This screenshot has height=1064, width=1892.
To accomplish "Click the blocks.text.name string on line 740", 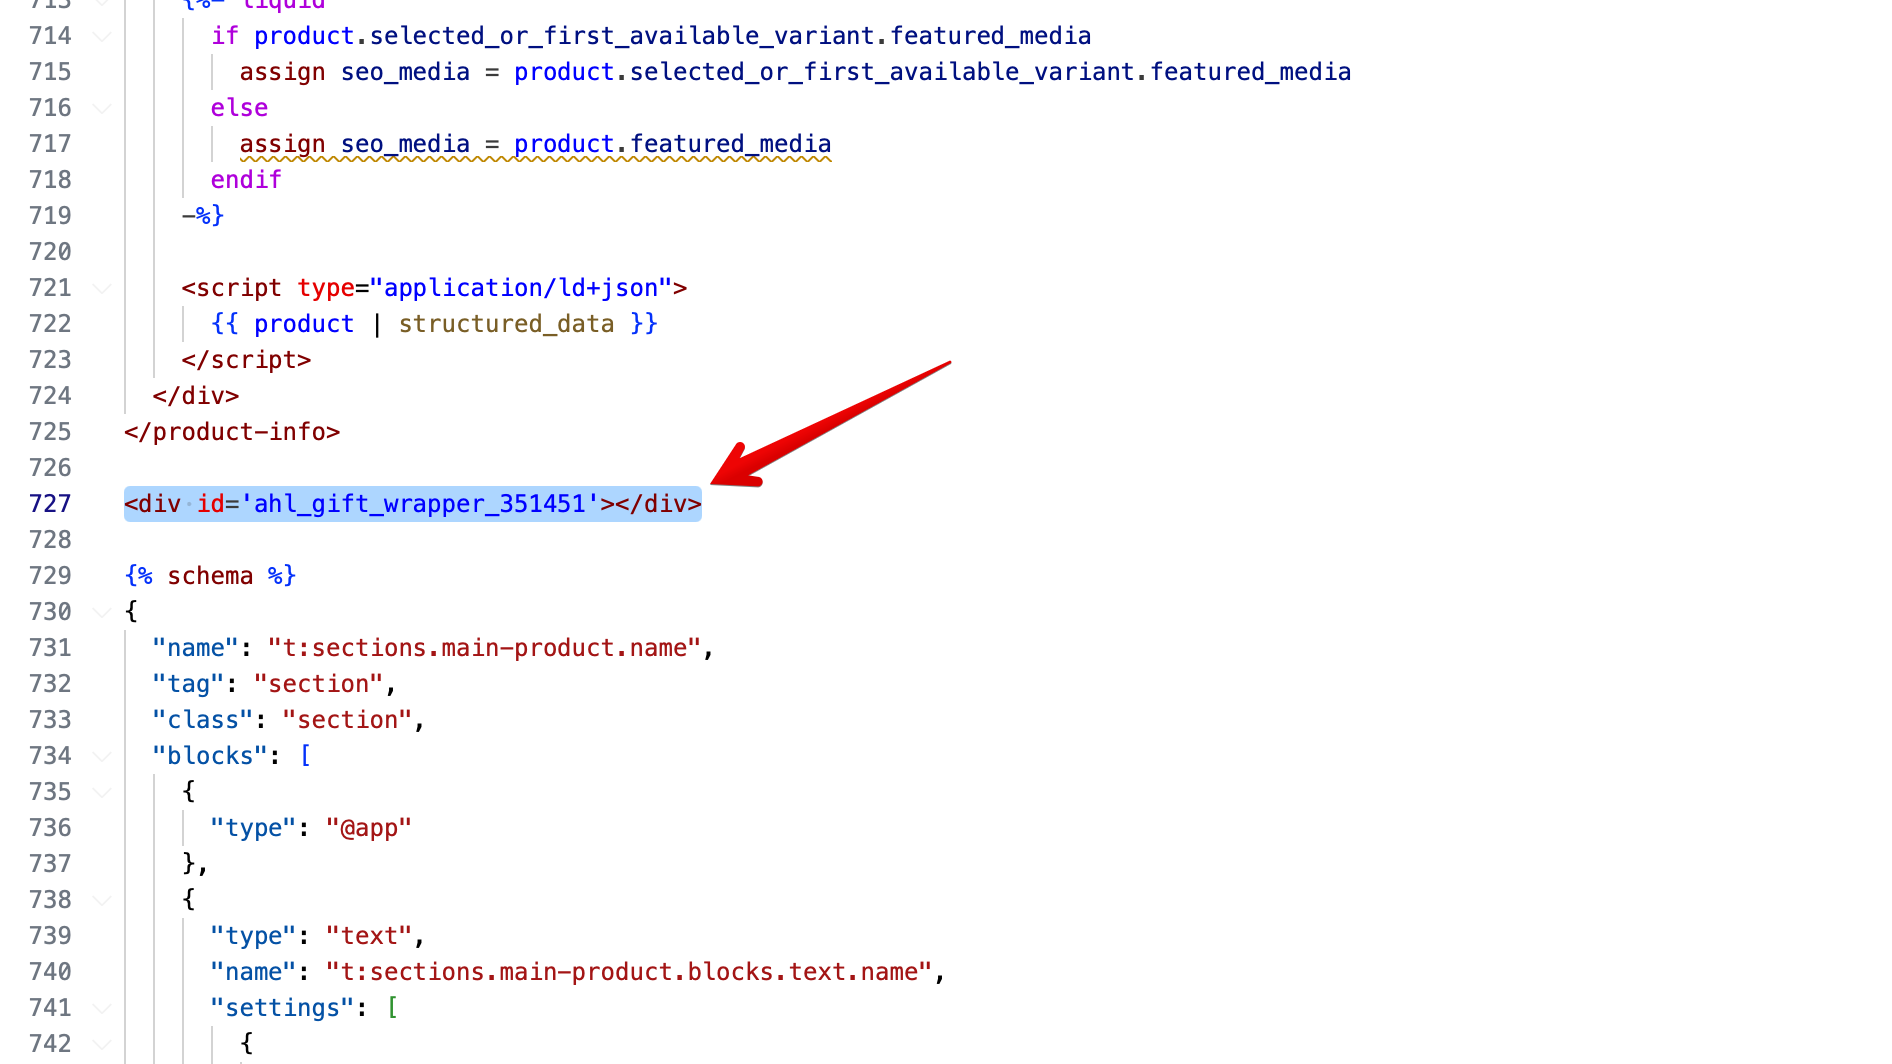I will coord(629,972).
